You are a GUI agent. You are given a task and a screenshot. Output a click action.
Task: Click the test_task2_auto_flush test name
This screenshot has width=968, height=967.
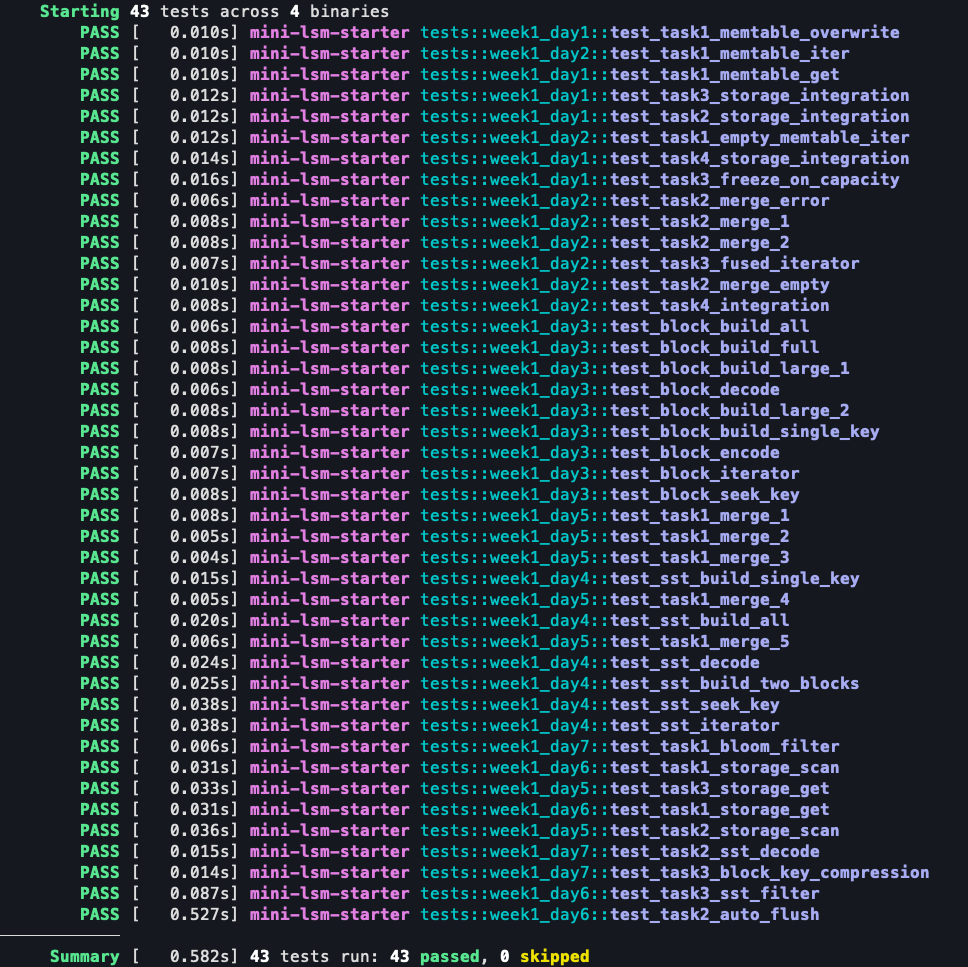[714, 914]
